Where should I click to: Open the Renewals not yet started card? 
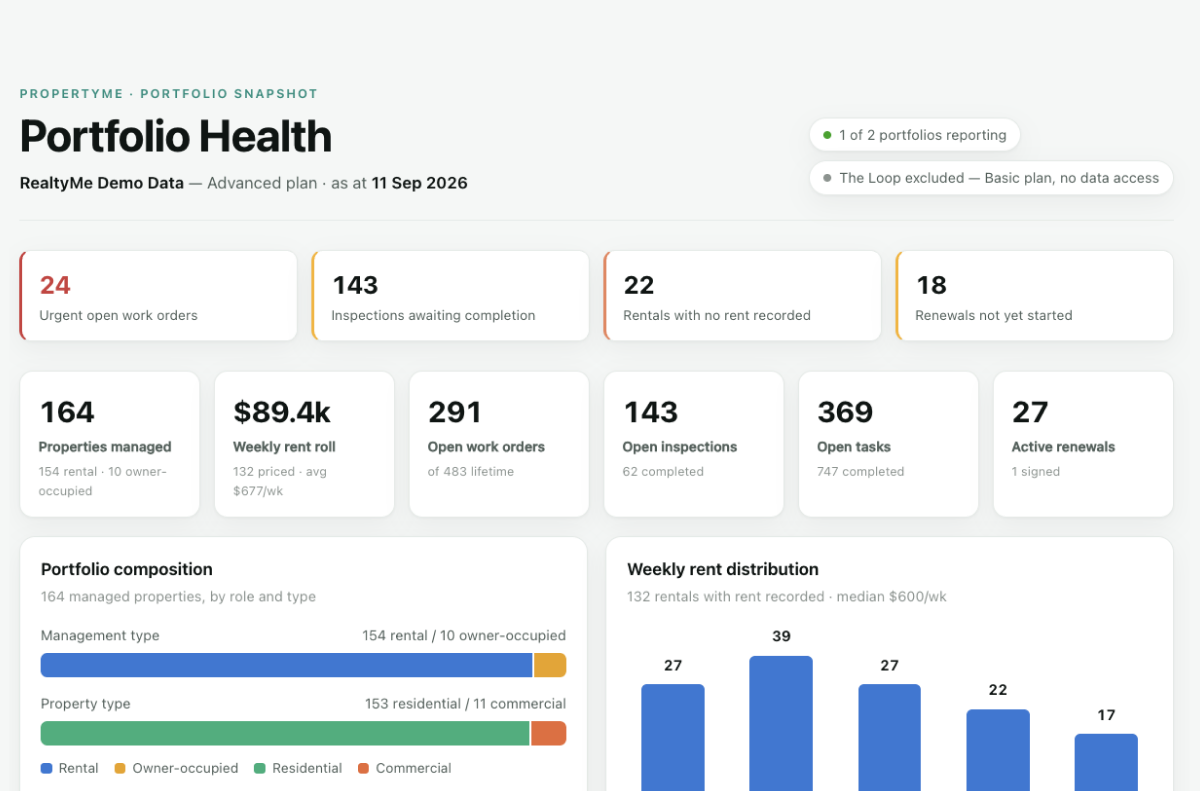[x=1035, y=296]
